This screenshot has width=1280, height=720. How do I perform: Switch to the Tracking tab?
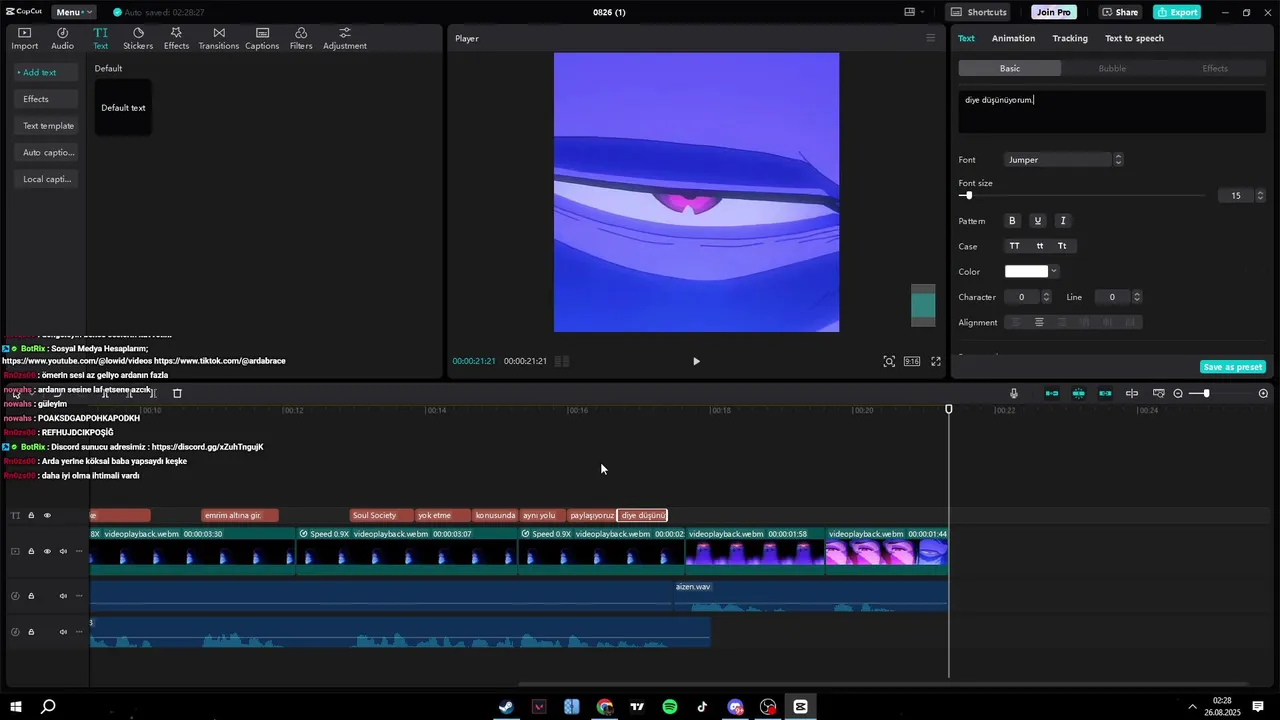(x=1070, y=38)
